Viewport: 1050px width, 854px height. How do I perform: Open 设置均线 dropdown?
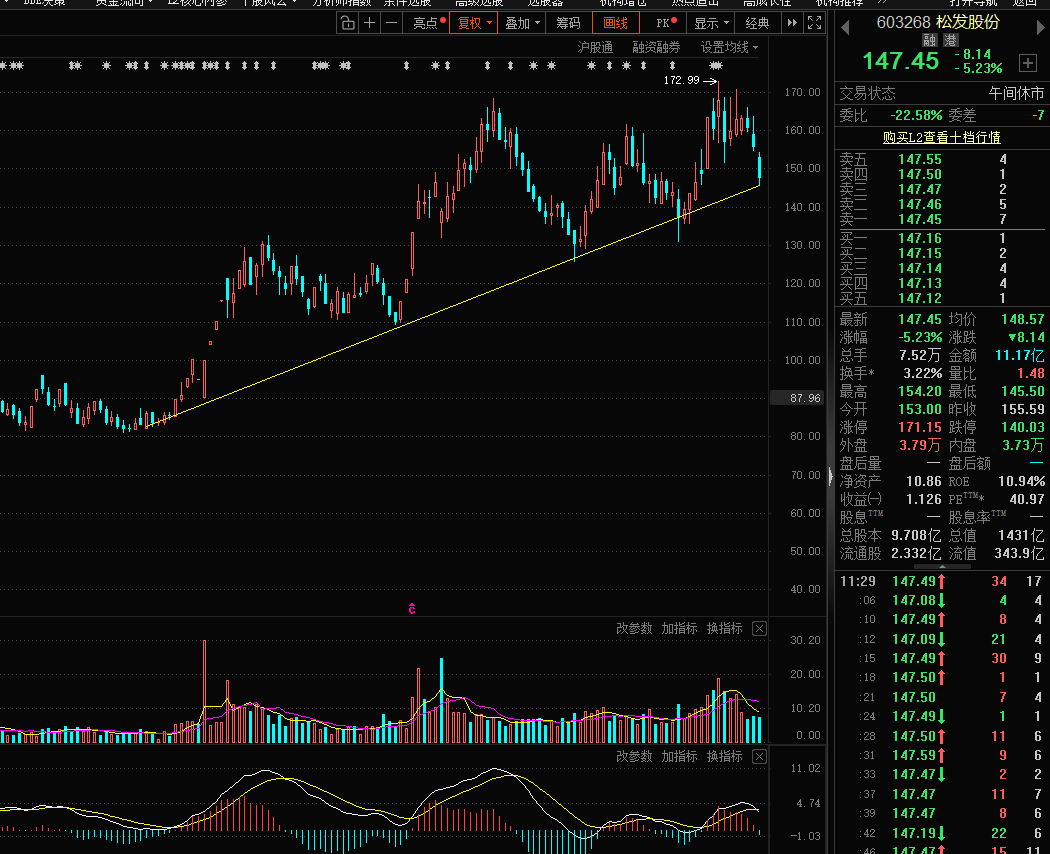(729, 48)
